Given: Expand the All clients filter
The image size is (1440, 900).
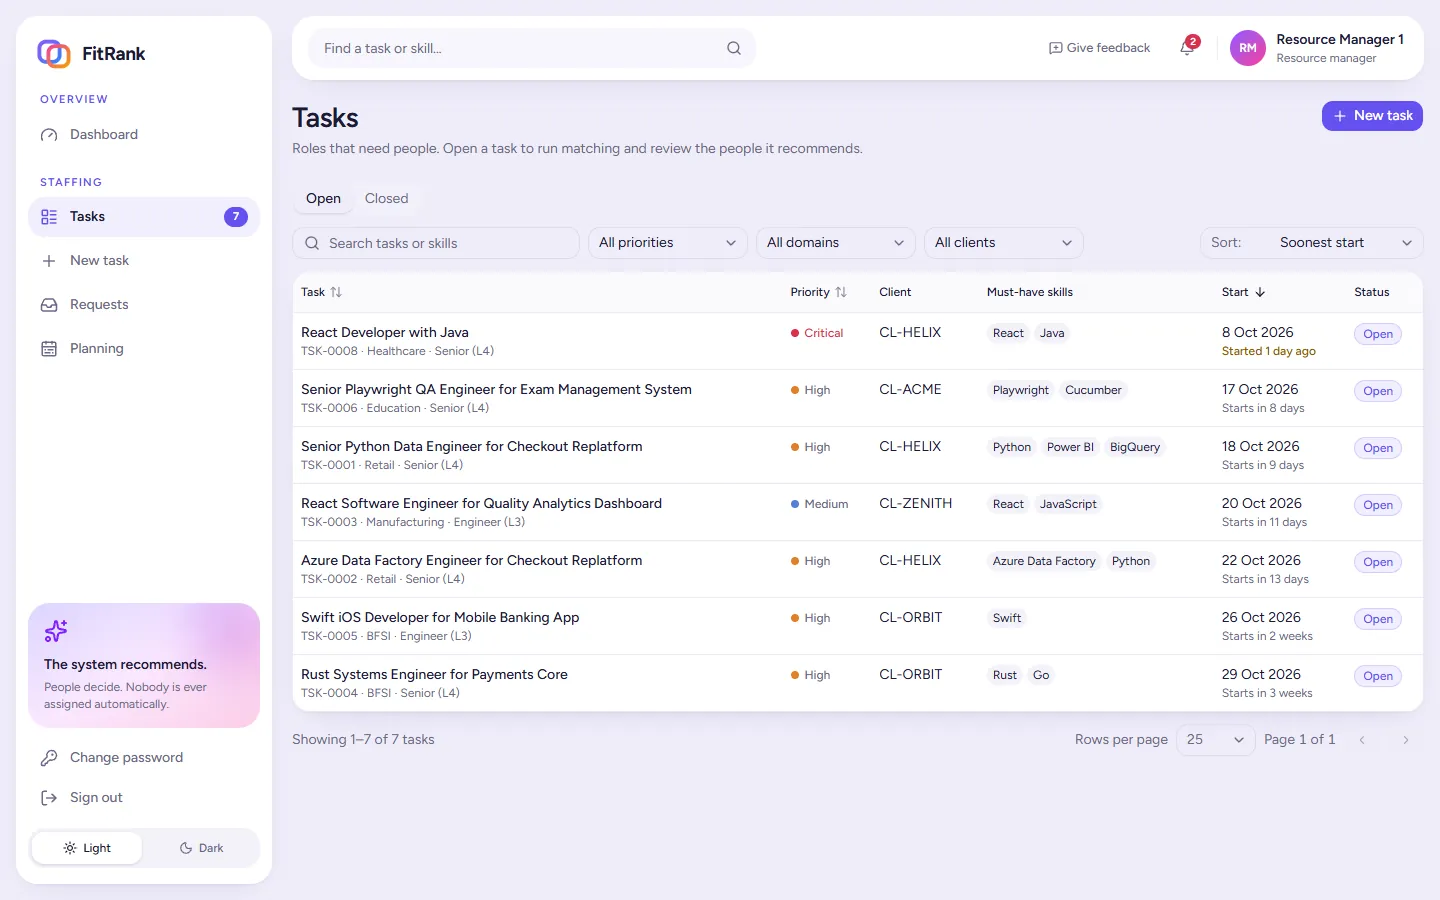Looking at the screenshot, I should click(x=1004, y=243).
